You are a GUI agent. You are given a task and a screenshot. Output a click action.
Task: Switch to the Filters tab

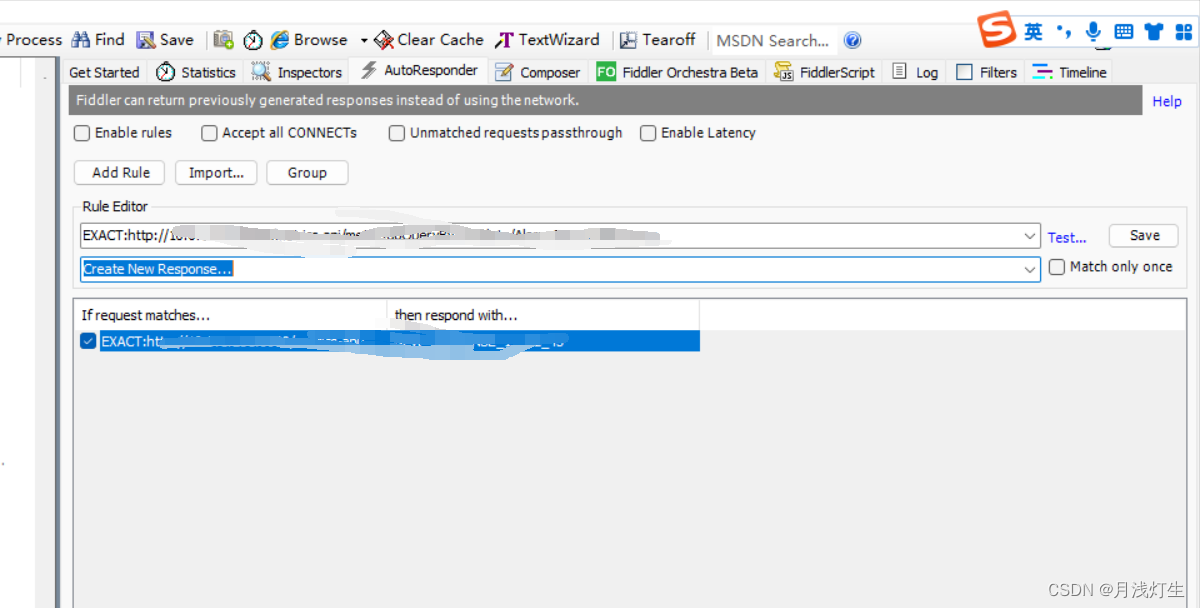[986, 72]
